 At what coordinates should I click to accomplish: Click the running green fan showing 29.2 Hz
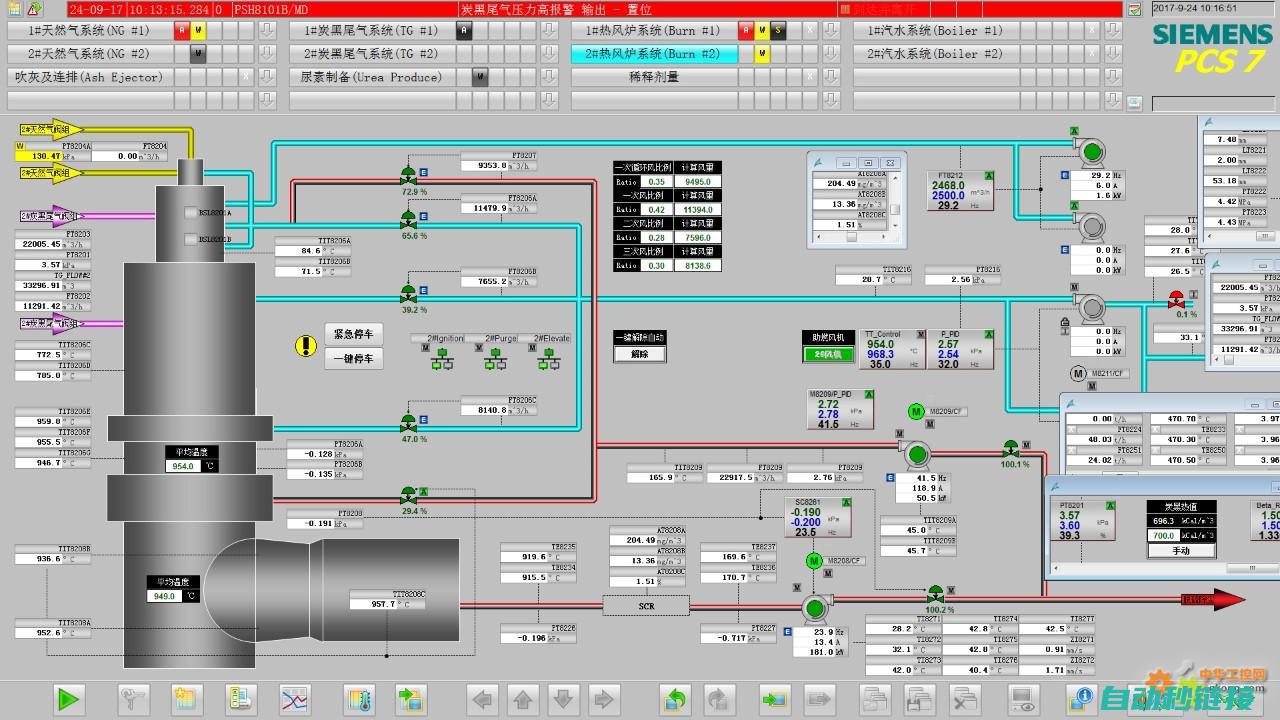[x=1091, y=152]
